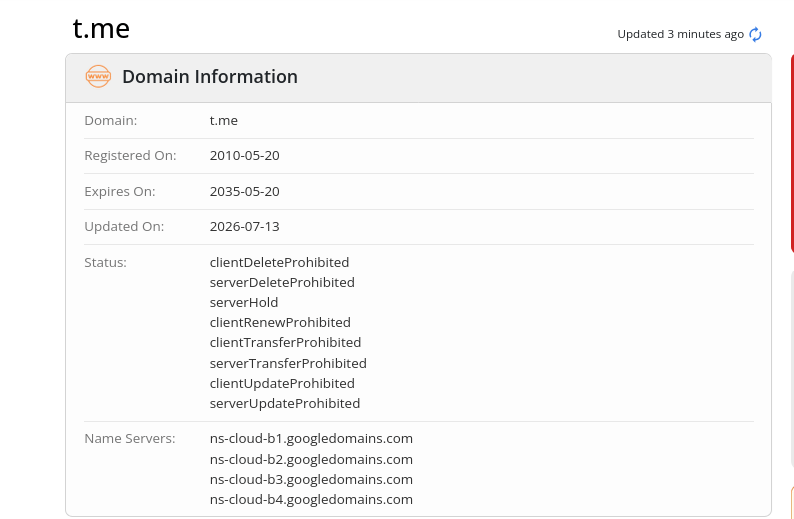Click the t.me page title
The height and width of the screenshot is (519, 794).
tap(101, 28)
